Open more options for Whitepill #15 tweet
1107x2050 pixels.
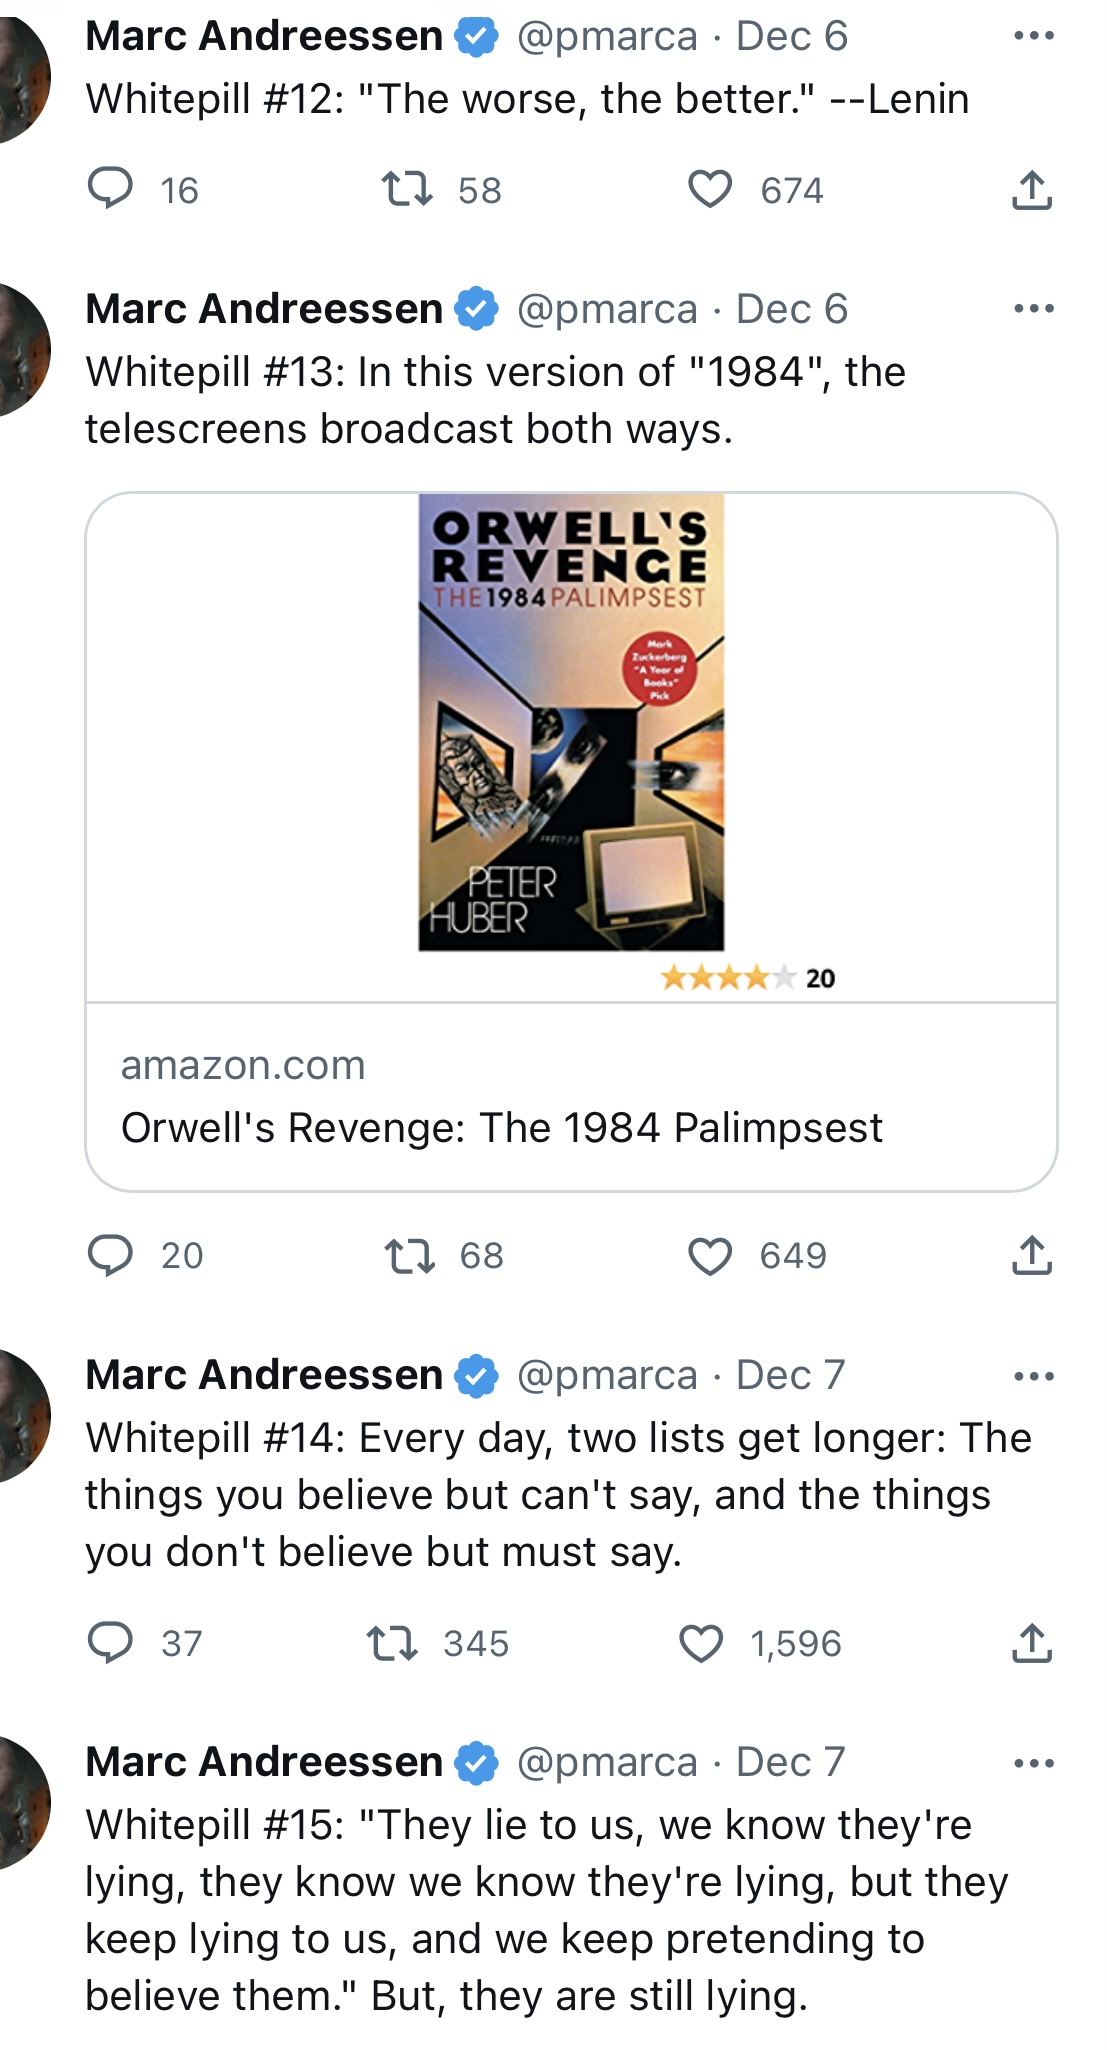(1033, 1763)
